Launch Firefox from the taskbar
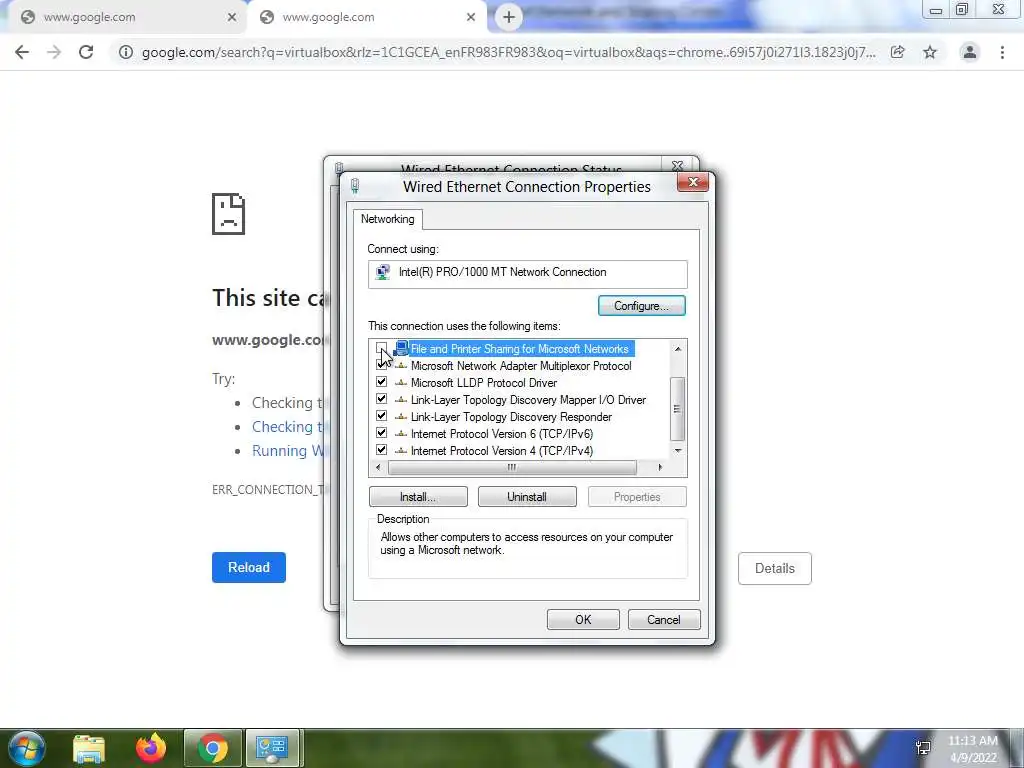This screenshot has width=1024, height=768. [151, 748]
